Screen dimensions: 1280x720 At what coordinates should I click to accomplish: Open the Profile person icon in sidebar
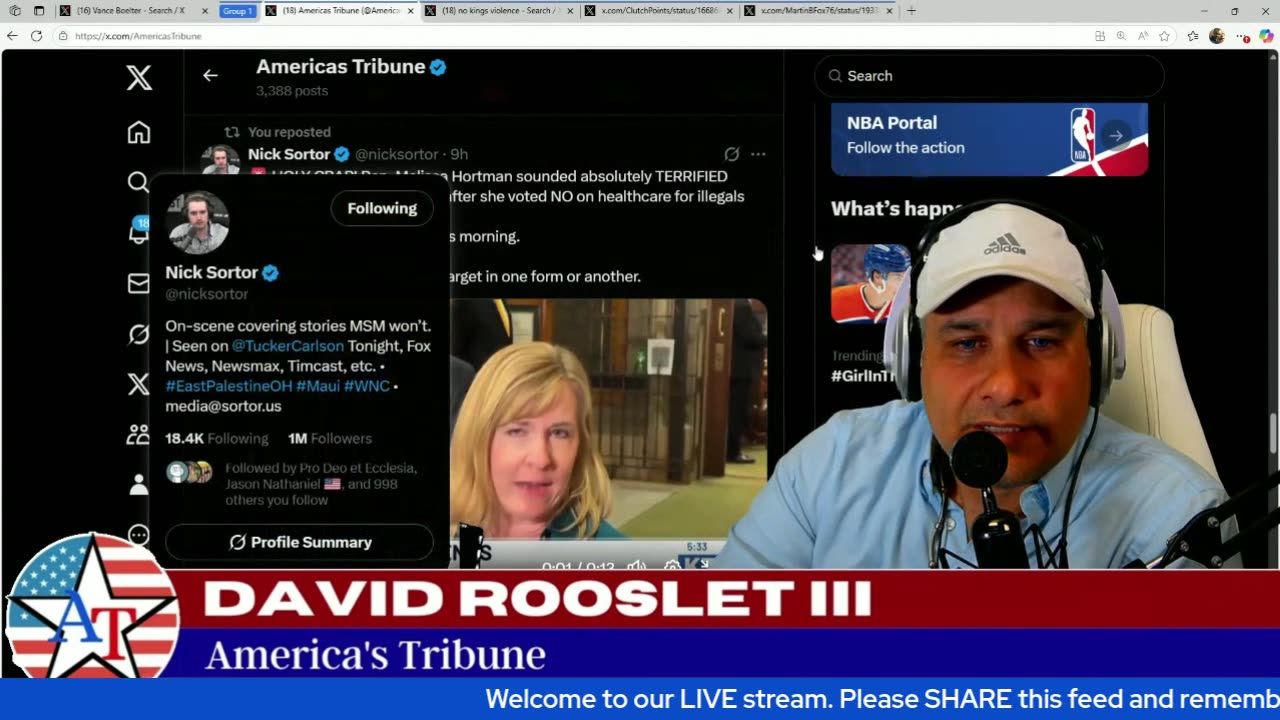(138, 485)
